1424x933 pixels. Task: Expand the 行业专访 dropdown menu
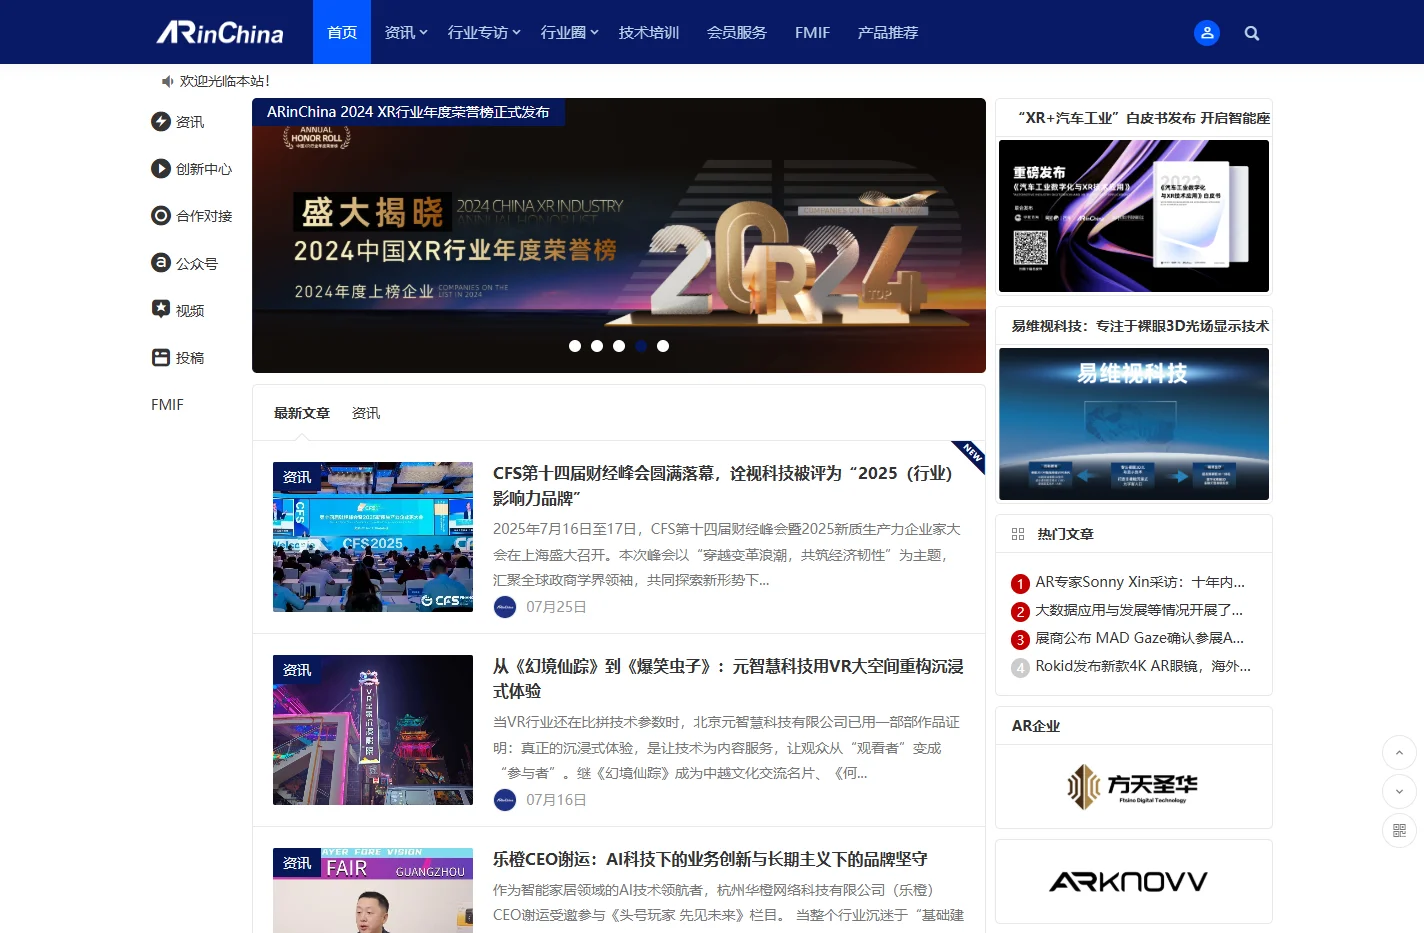484,32
